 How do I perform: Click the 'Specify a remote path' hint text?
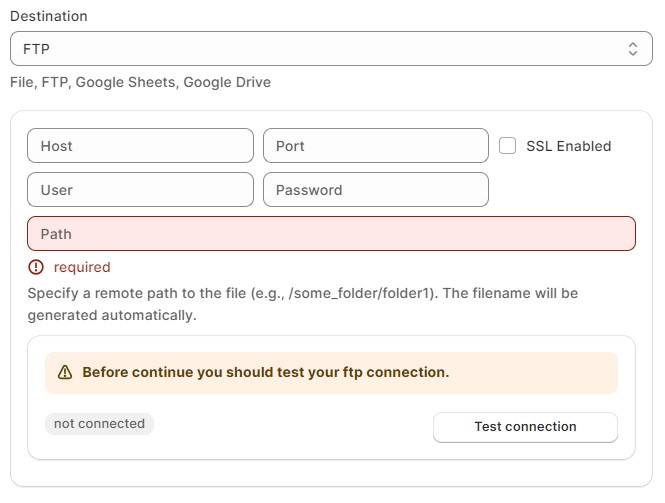[x=150, y=294]
